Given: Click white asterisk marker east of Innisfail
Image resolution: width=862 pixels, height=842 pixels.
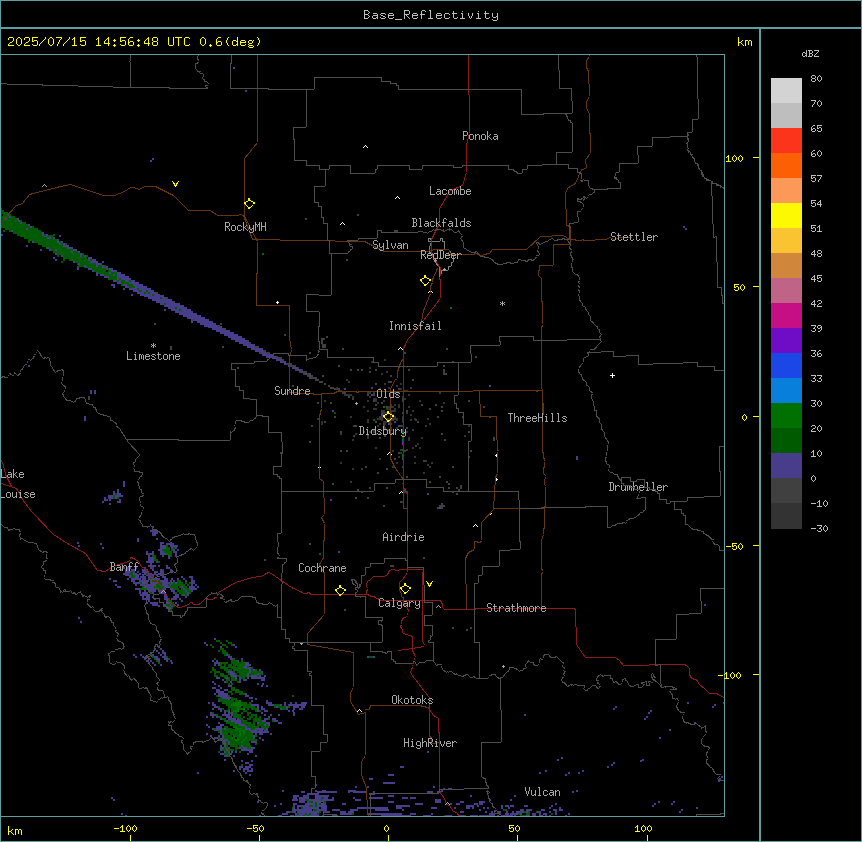Looking at the screenshot, I should tap(502, 303).
